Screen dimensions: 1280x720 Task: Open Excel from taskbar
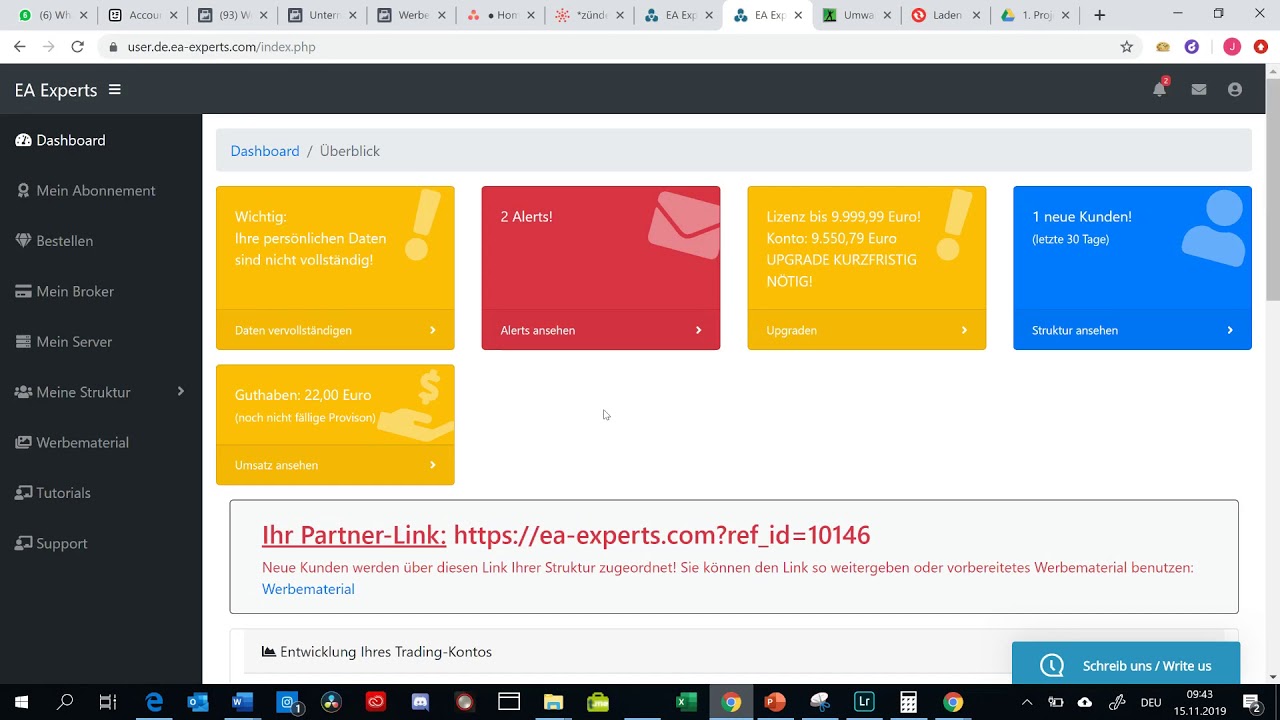(686, 702)
